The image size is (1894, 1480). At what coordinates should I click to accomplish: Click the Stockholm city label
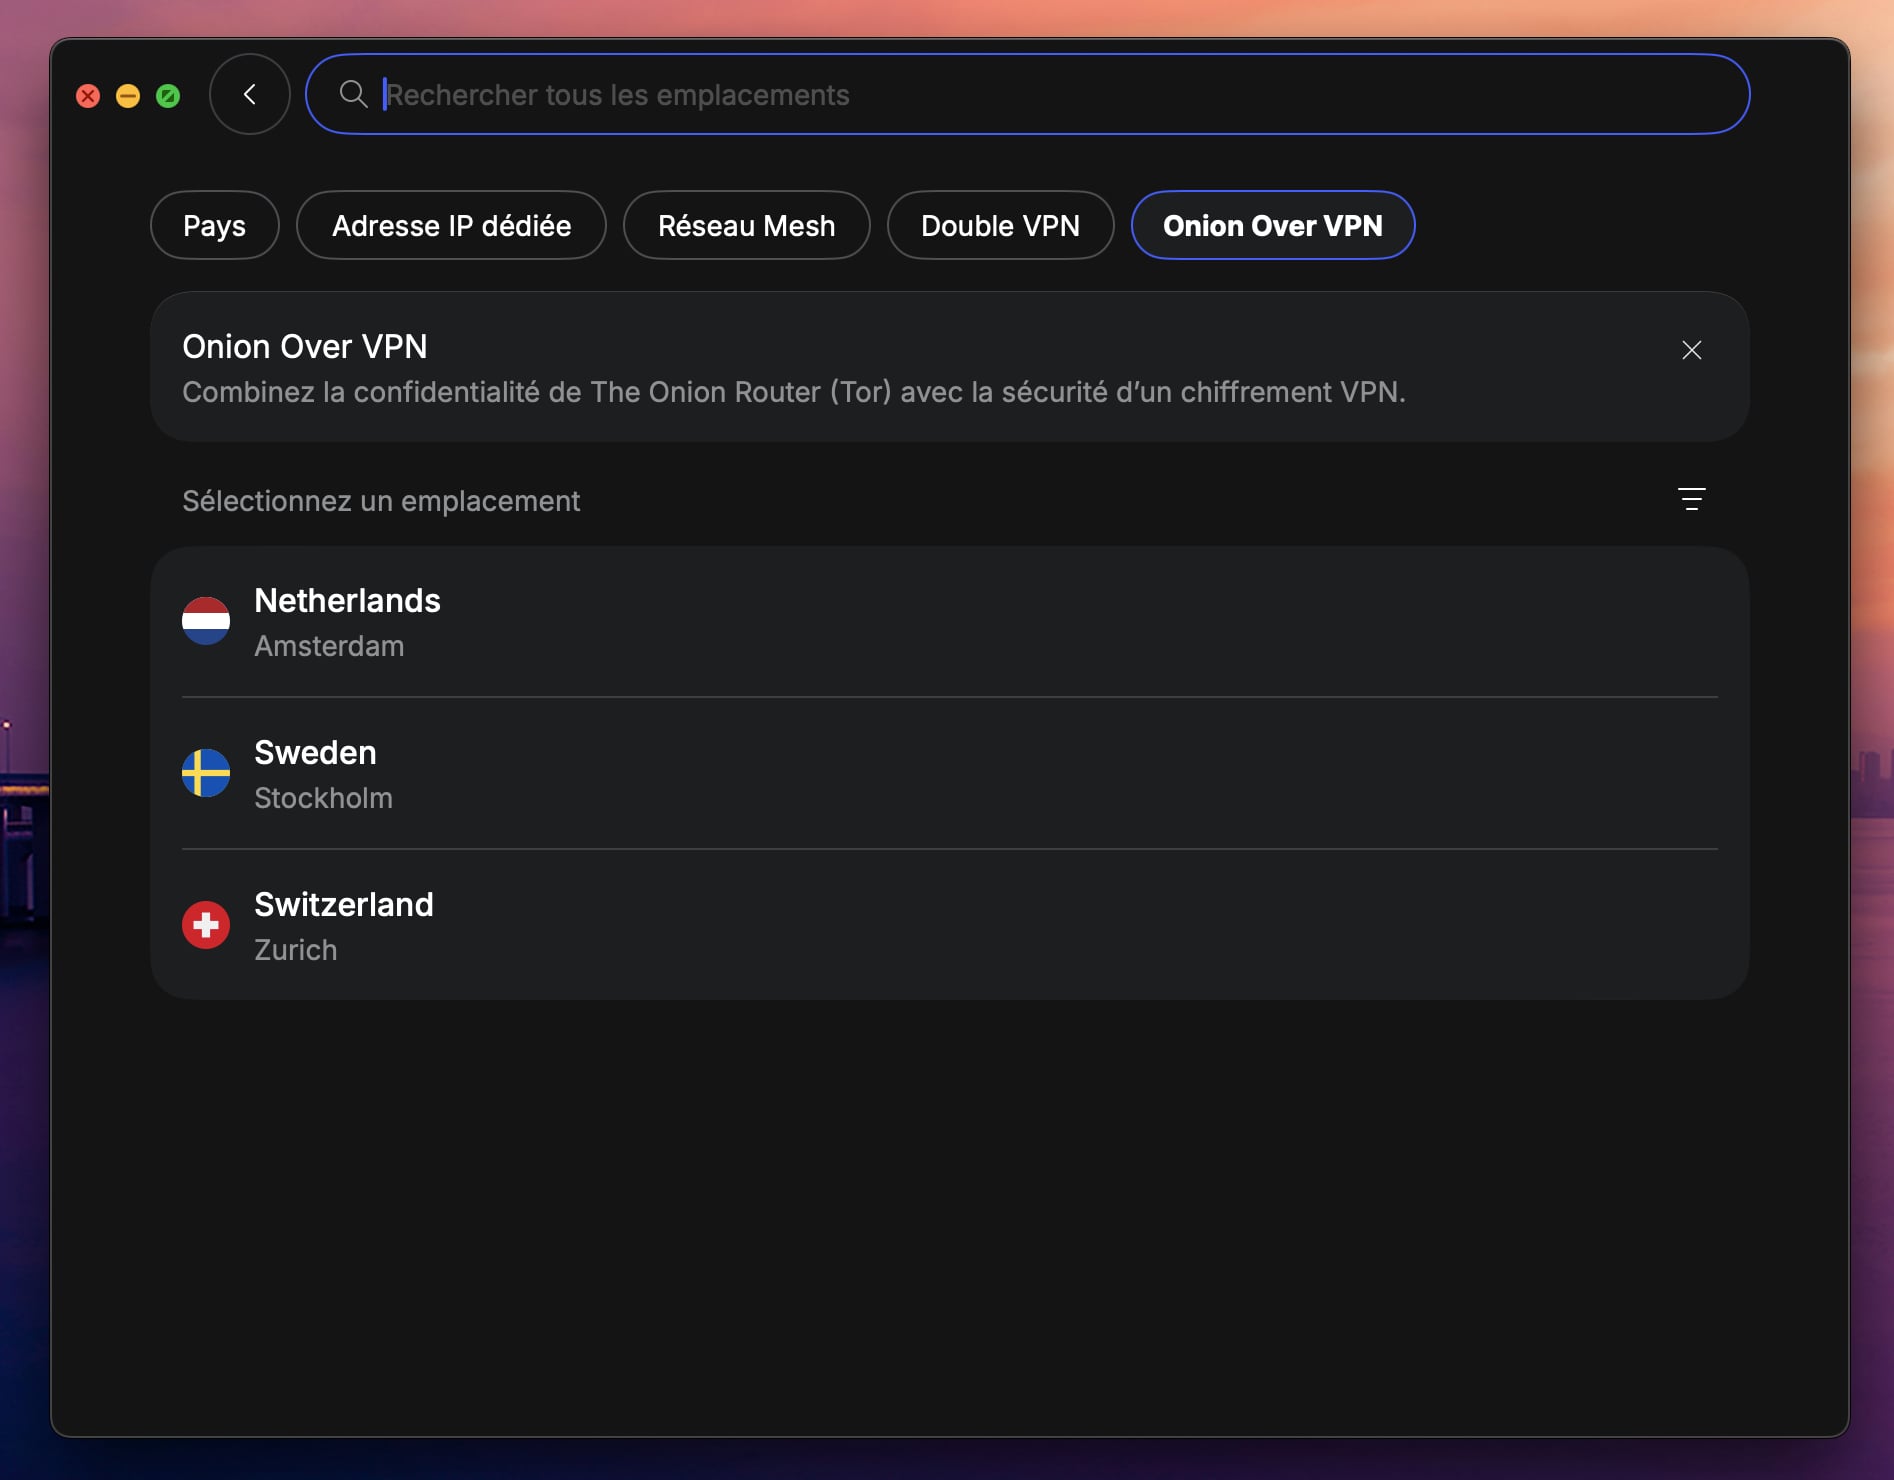[x=323, y=798]
